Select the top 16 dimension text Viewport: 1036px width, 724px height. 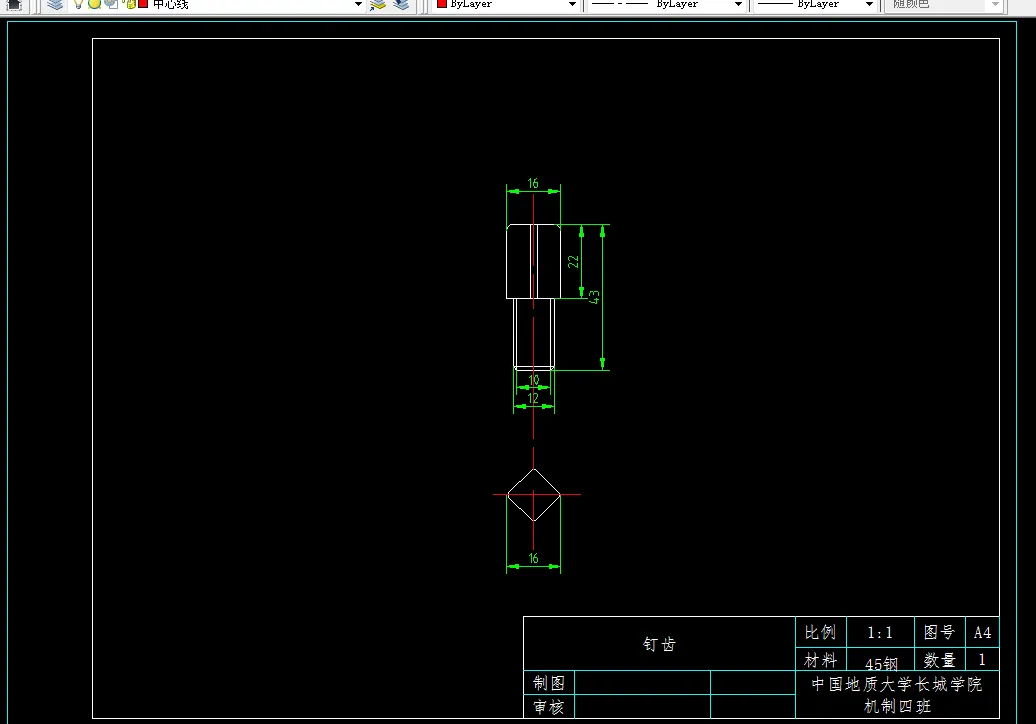tap(533, 183)
